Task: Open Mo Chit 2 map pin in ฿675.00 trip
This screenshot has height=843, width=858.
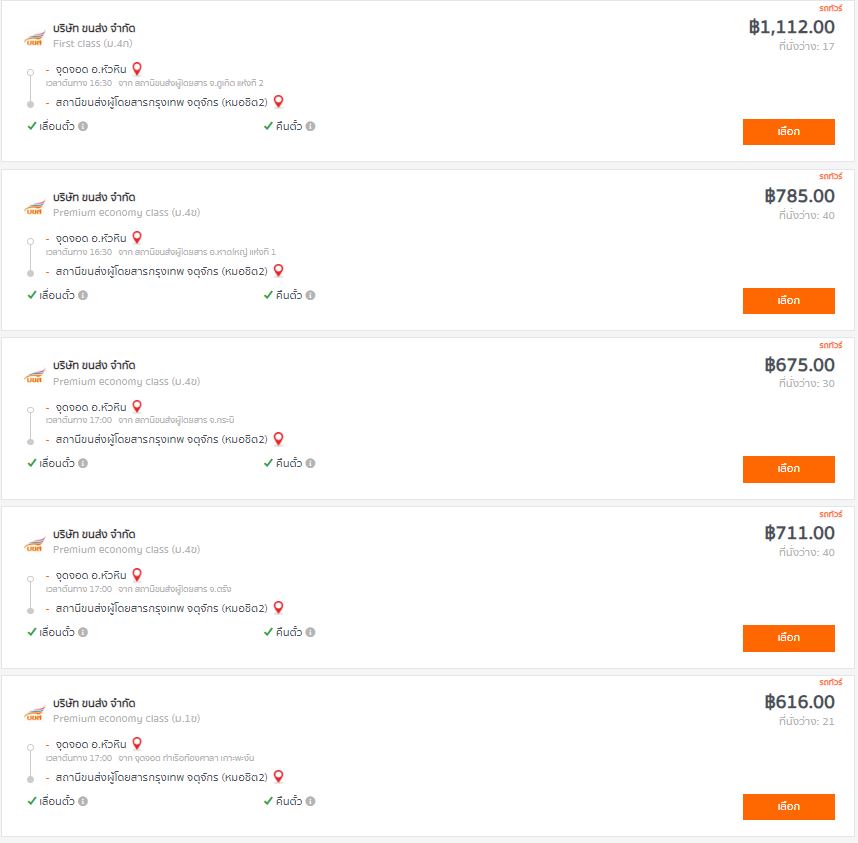Action: (x=279, y=439)
